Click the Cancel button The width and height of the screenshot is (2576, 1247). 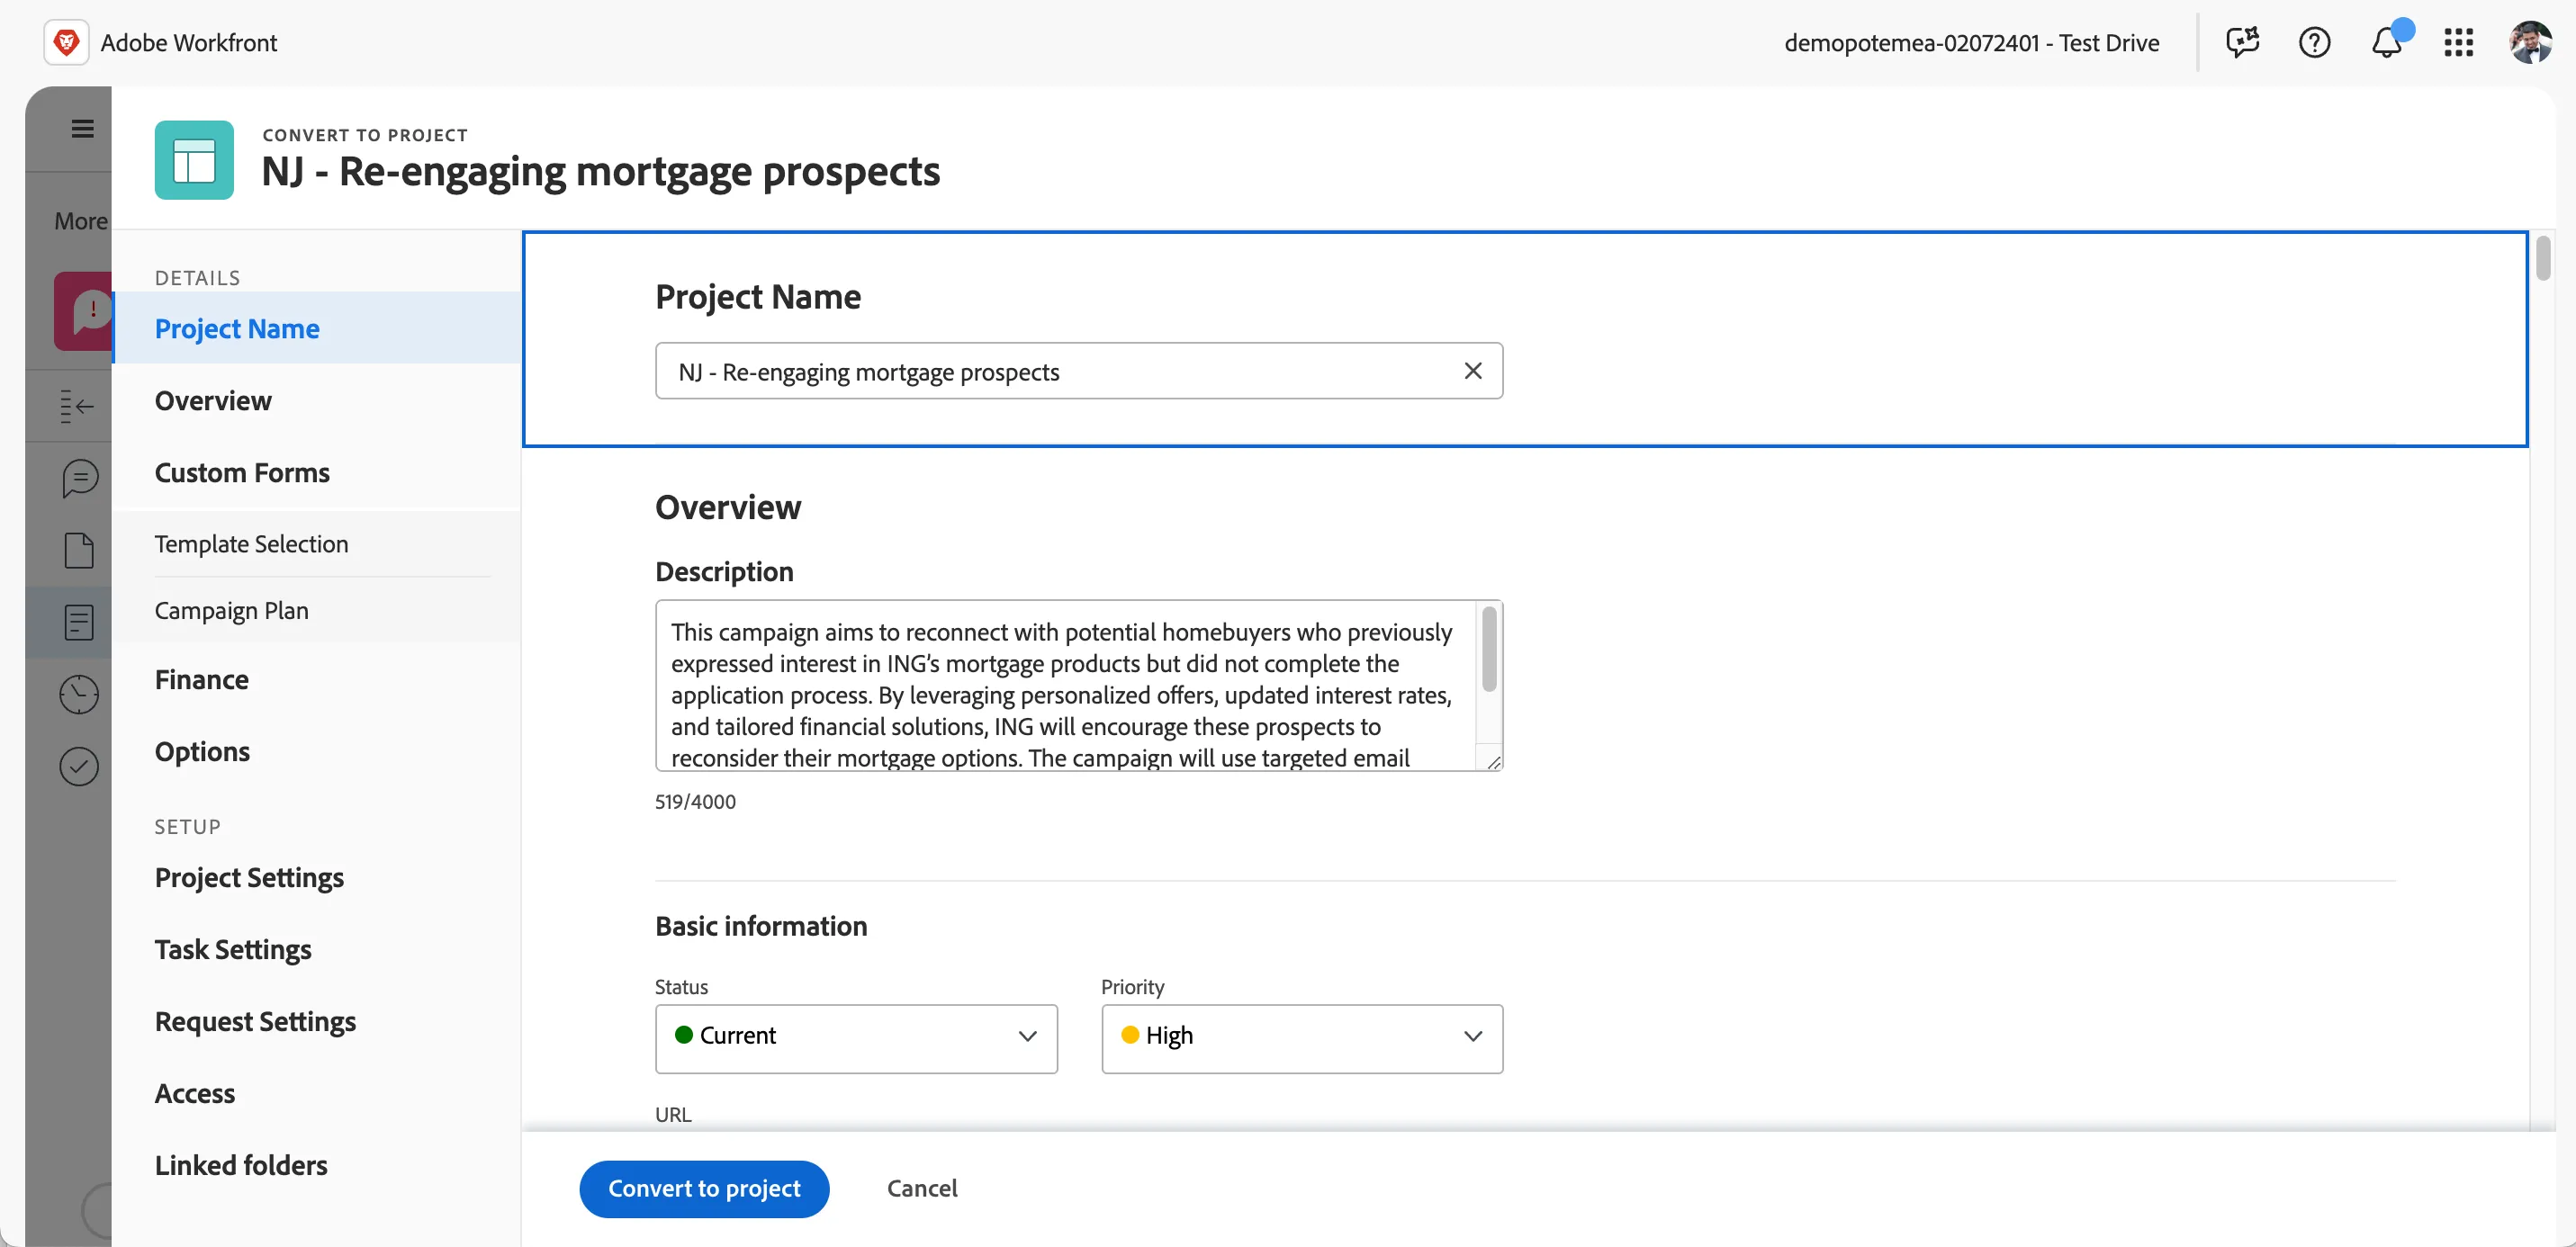tap(921, 1188)
